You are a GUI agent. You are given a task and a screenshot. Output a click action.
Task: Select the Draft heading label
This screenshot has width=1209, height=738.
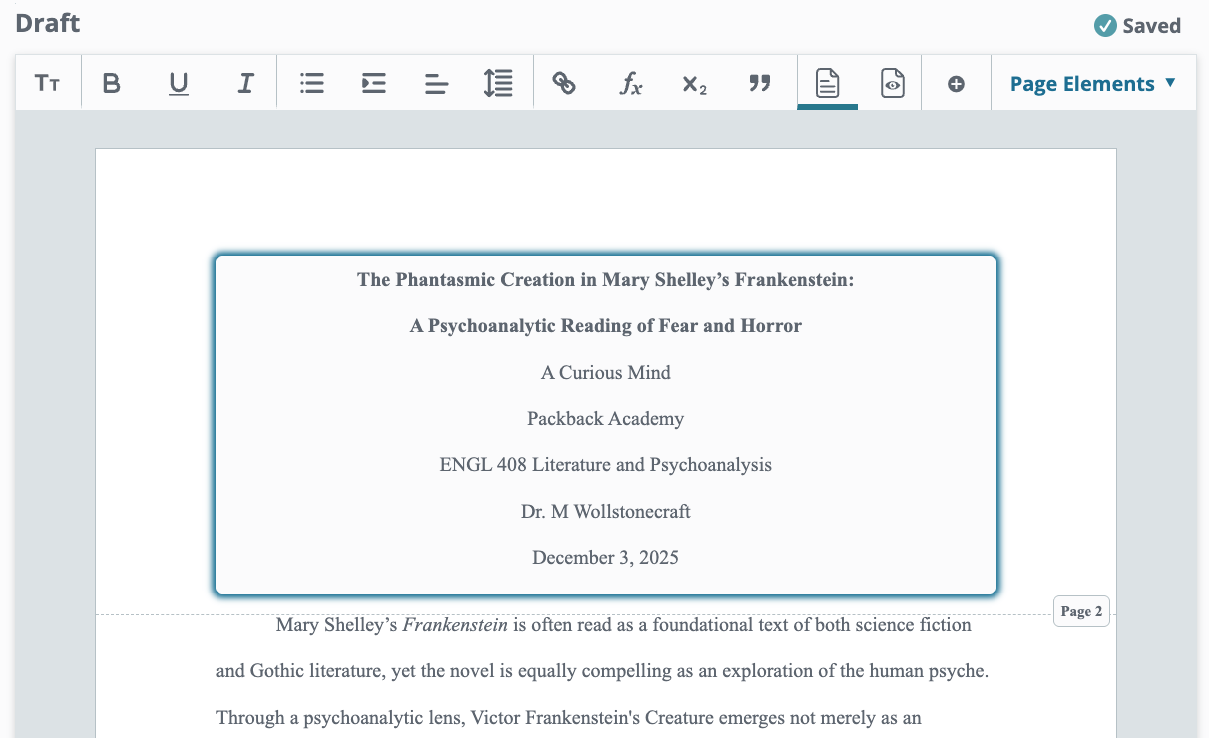pyautogui.click(x=47, y=23)
